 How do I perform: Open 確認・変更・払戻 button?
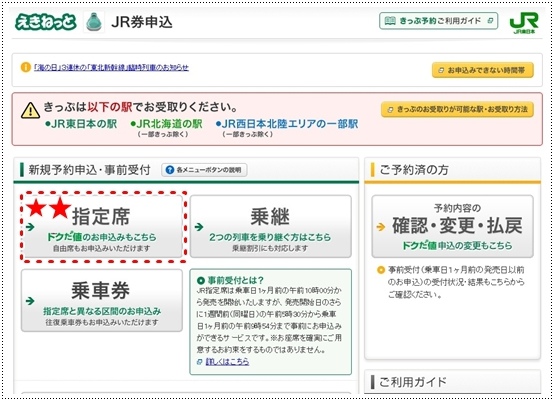[x=452, y=226]
